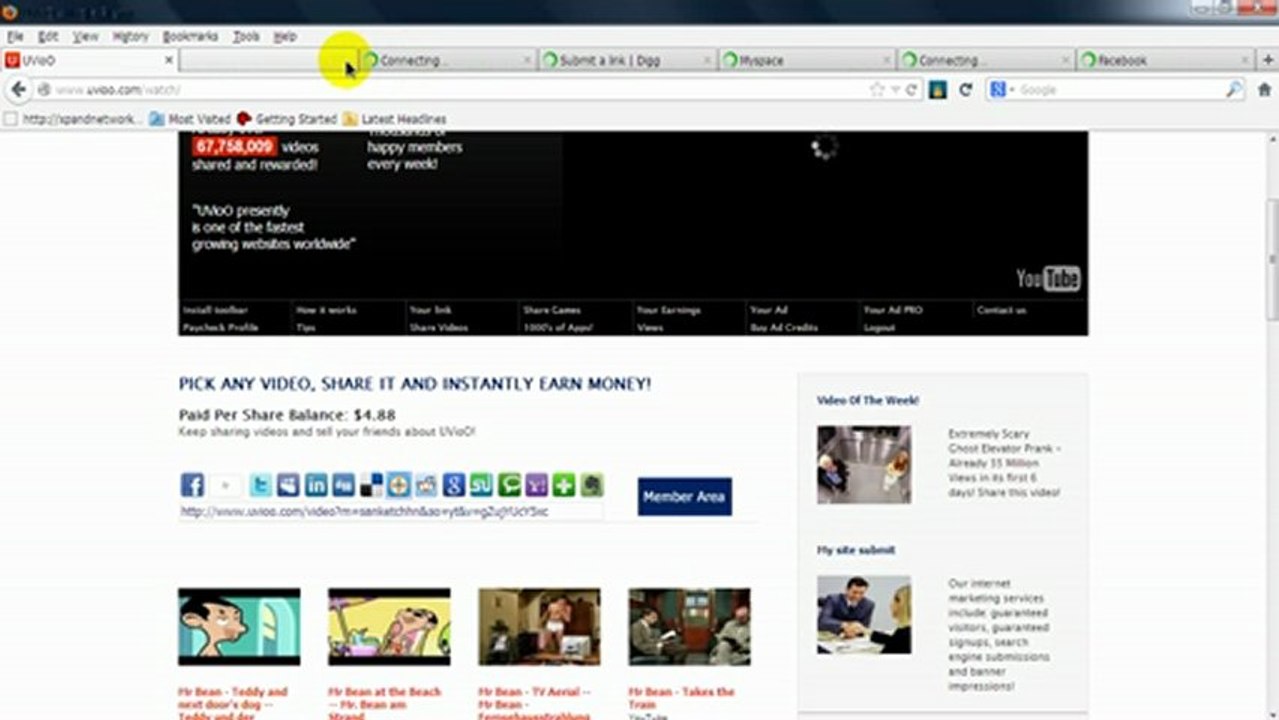Click the green speech-bubble share icon

(x=509, y=485)
